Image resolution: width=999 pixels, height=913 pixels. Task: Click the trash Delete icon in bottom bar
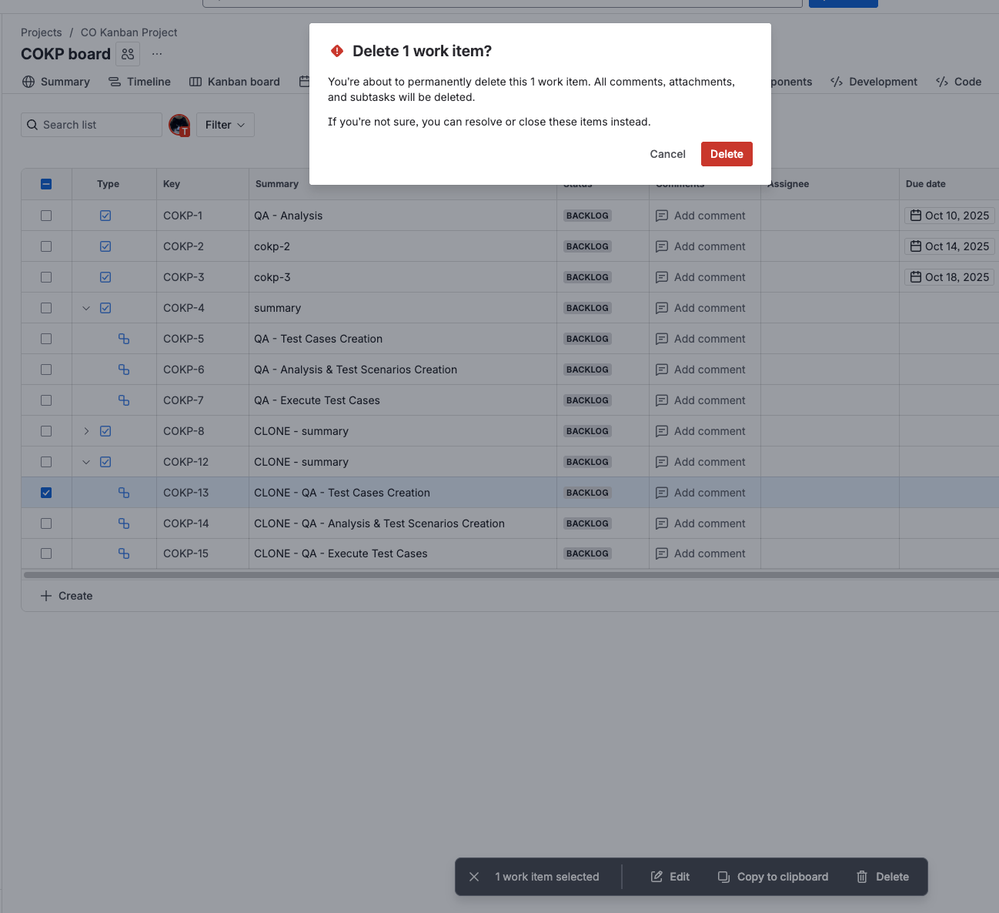click(x=862, y=877)
